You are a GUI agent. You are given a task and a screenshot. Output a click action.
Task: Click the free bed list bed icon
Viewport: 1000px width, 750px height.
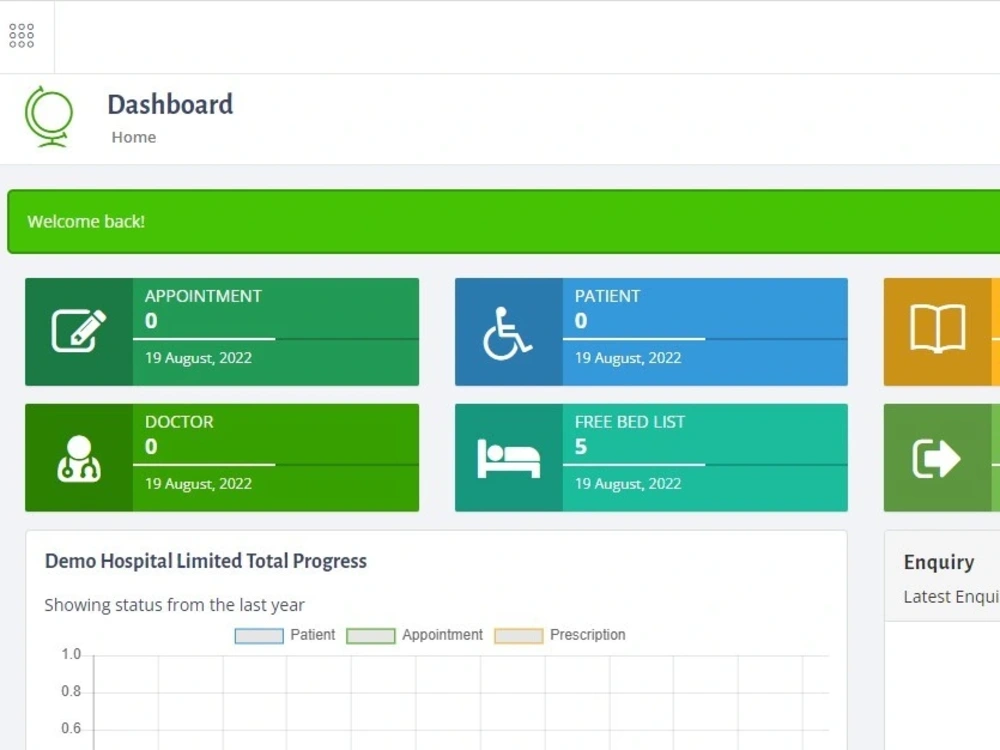click(x=508, y=459)
